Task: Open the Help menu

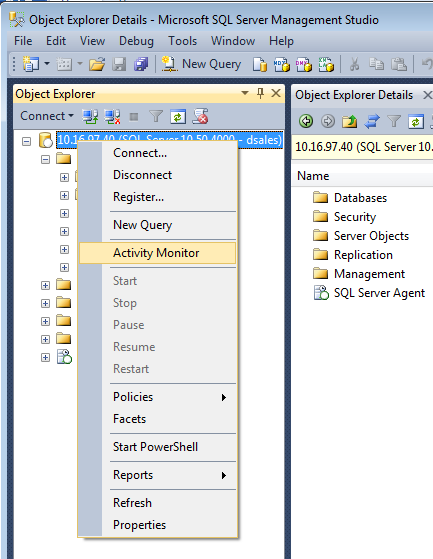Action: pyautogui.click(x=281, y=41)
